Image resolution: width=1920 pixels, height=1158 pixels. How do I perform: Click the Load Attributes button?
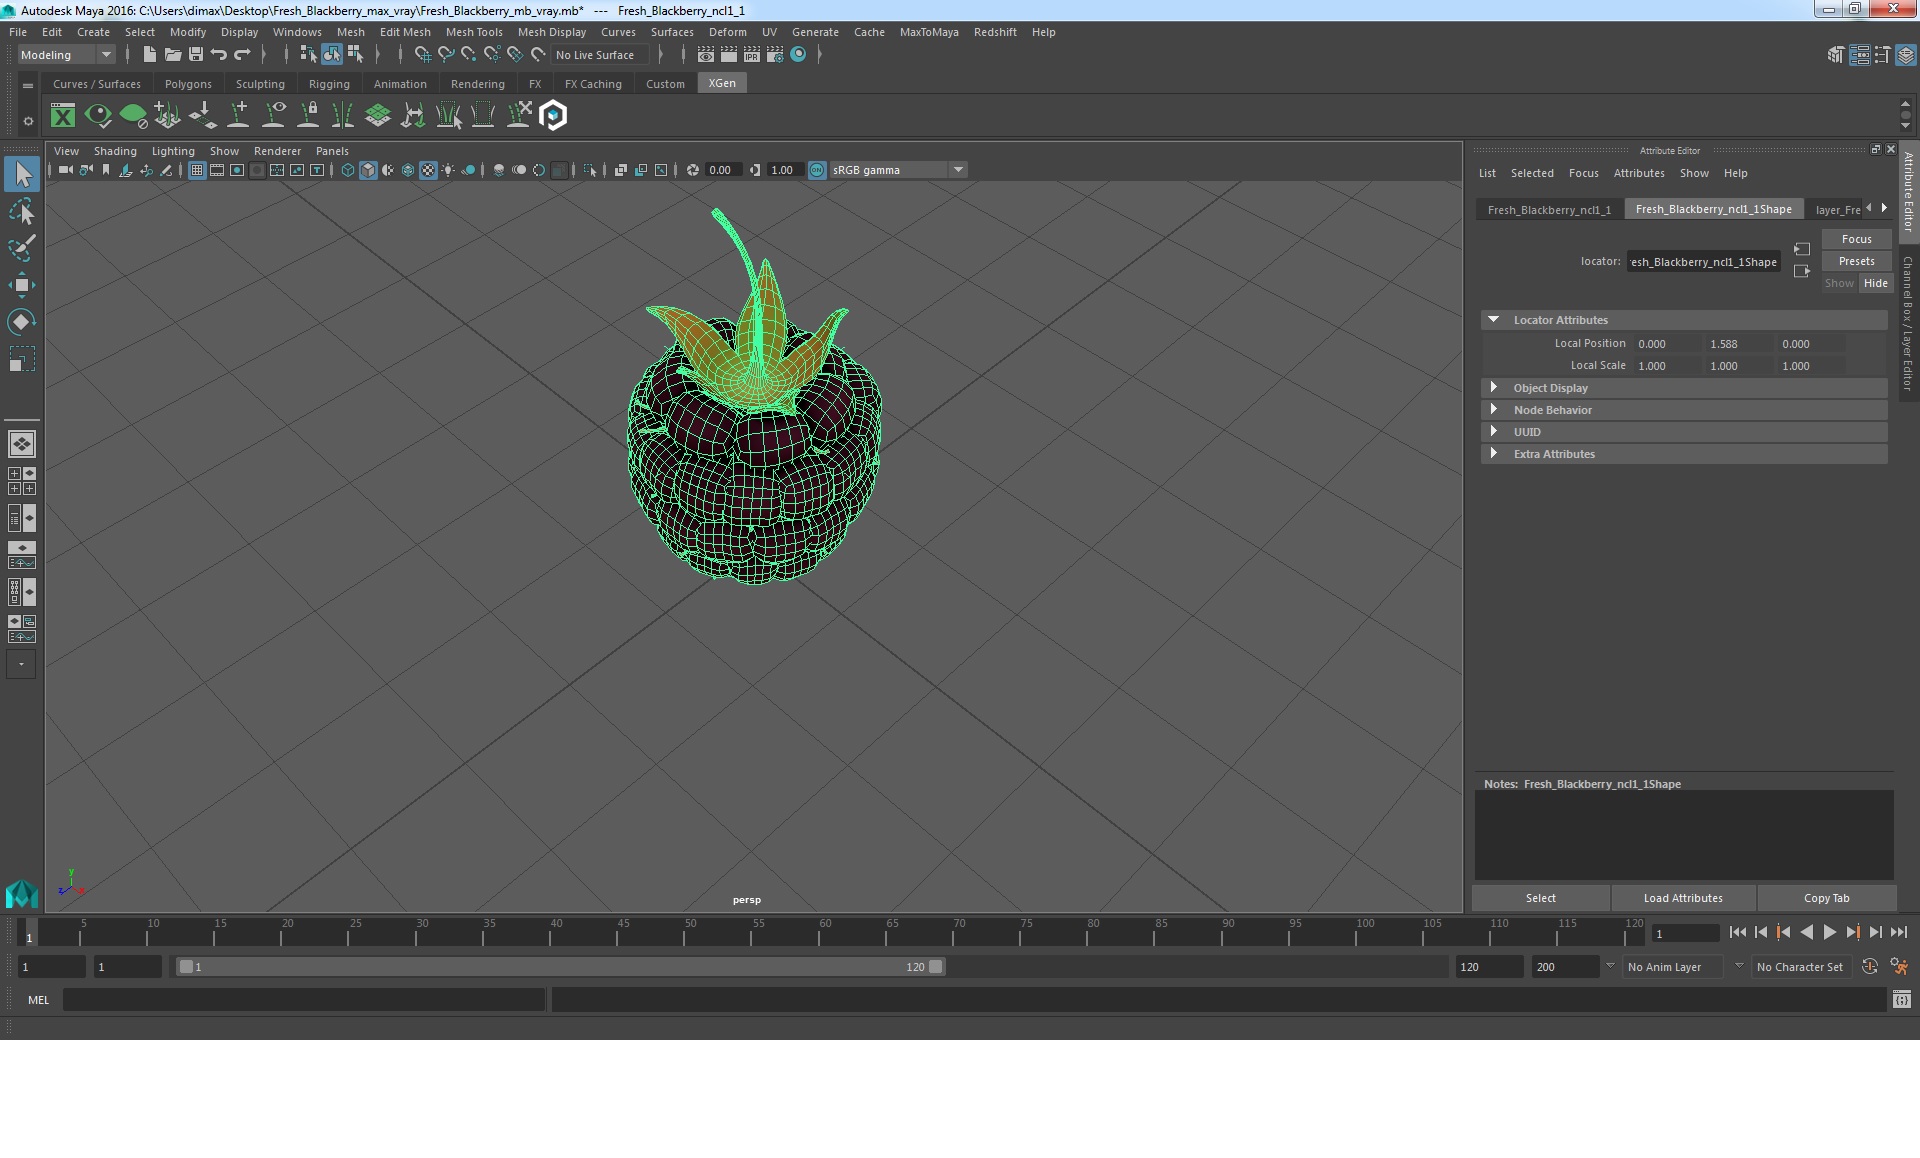[x=1683, y=898]
